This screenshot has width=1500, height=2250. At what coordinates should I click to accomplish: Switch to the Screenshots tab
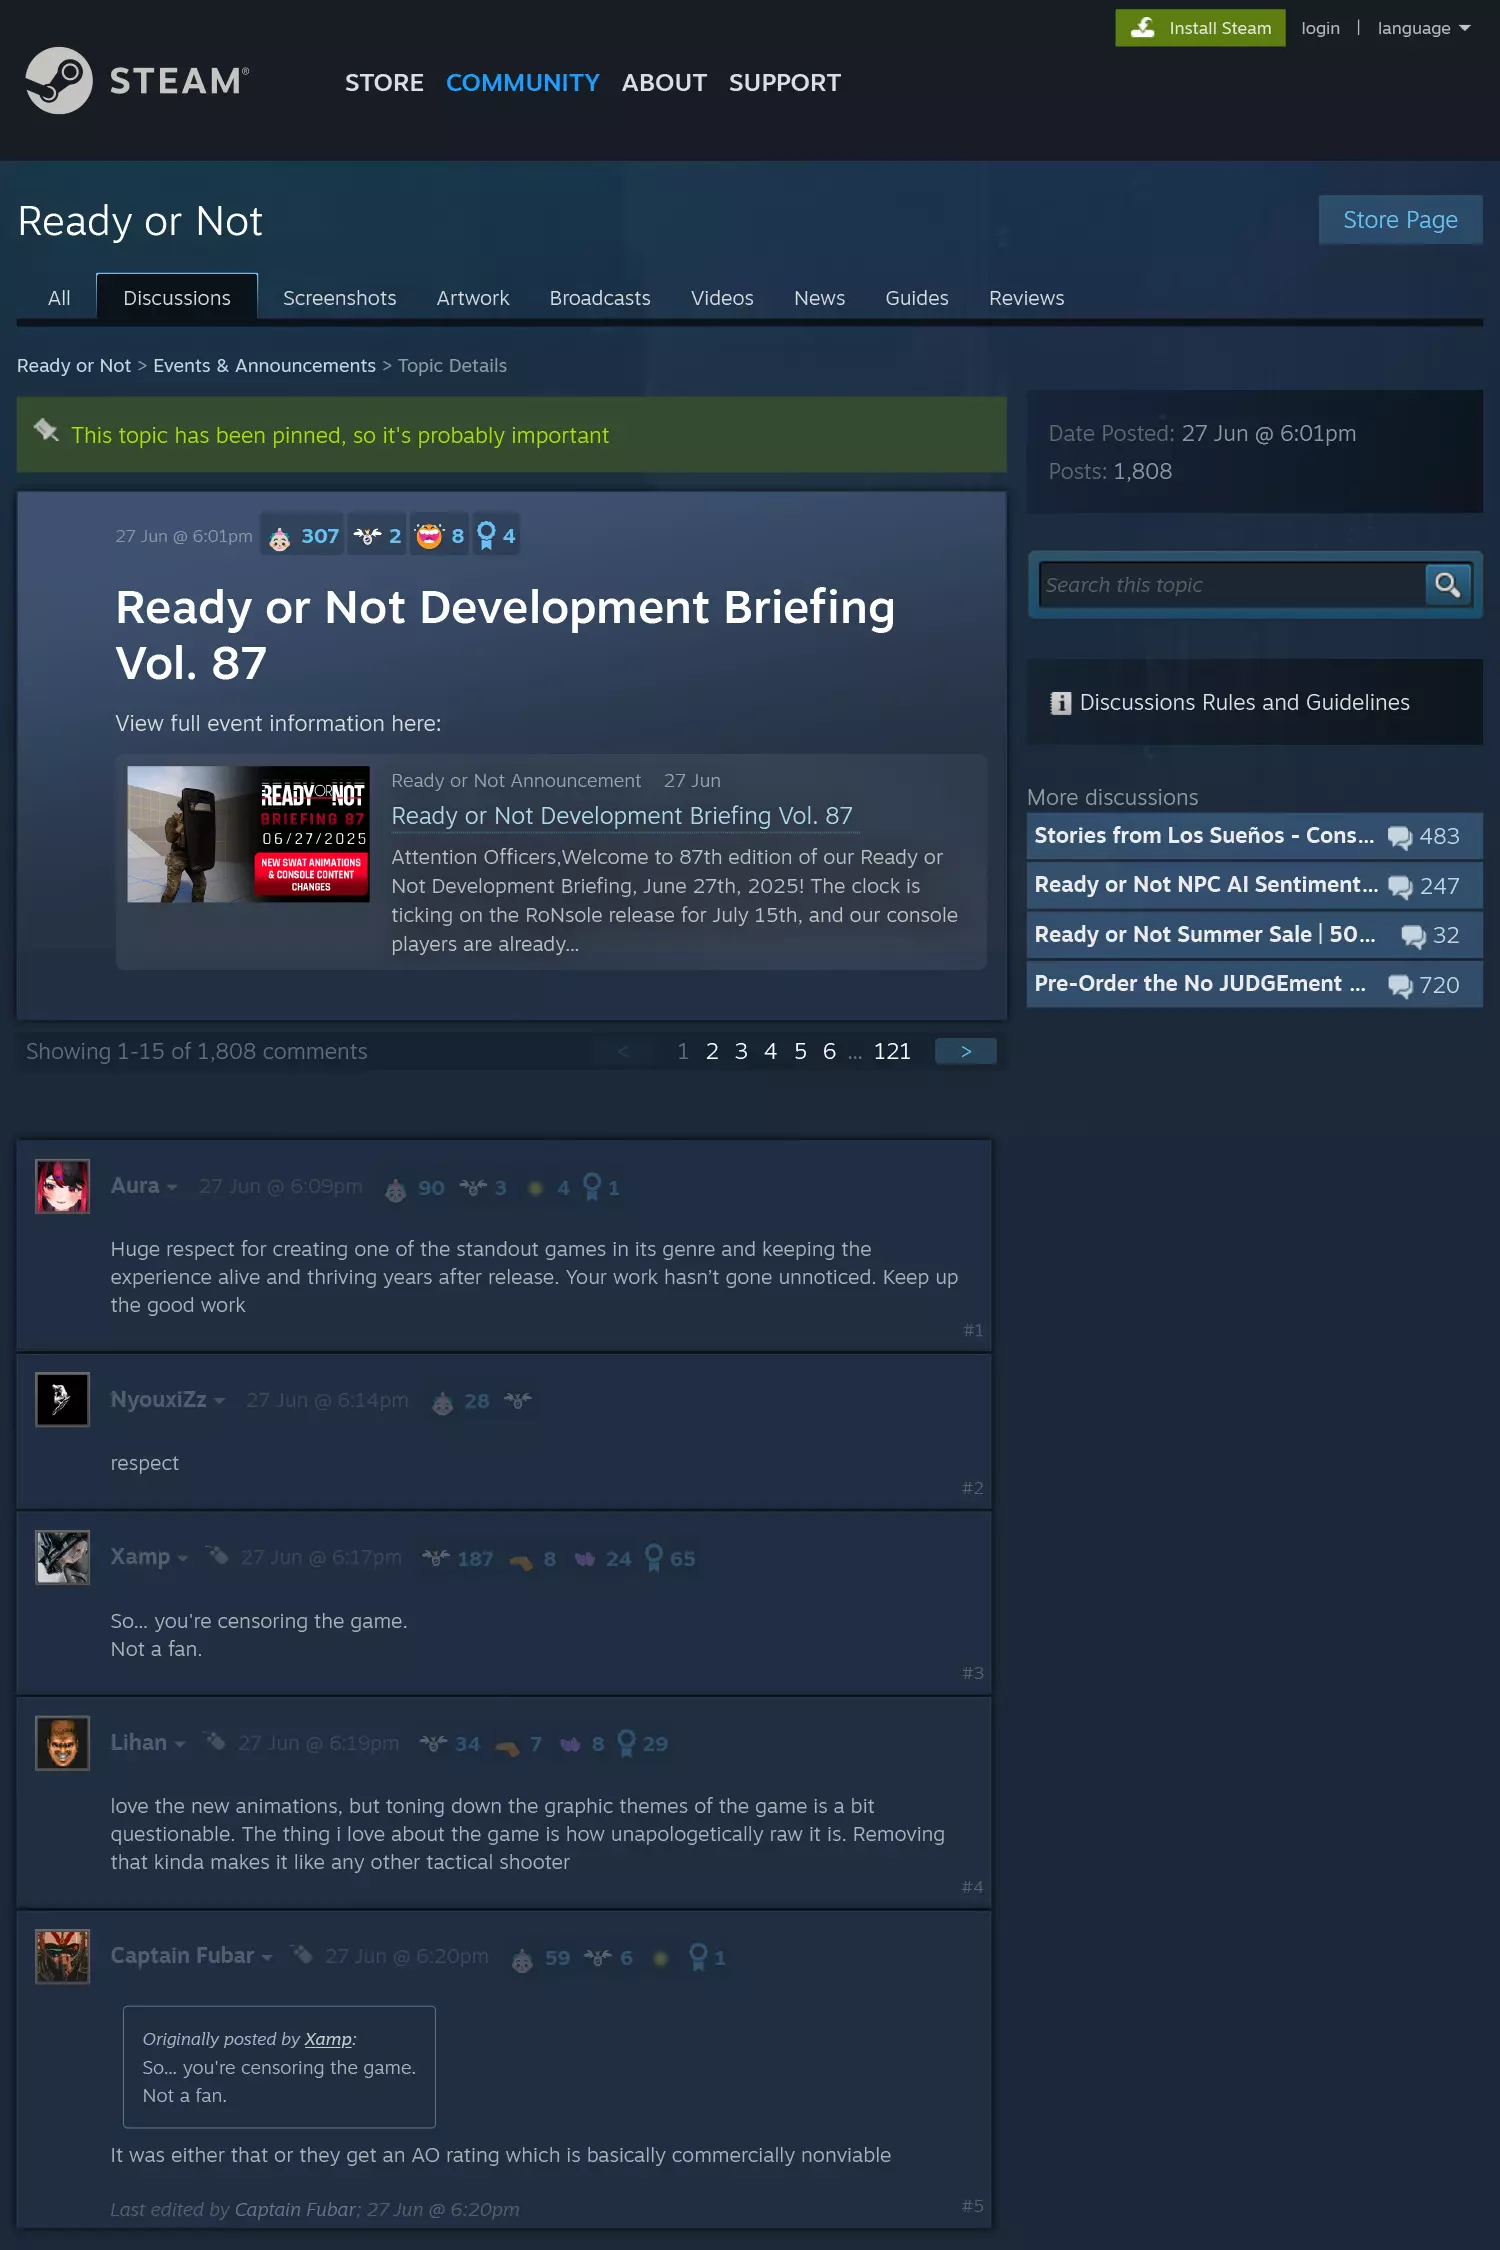click(339, 298)
